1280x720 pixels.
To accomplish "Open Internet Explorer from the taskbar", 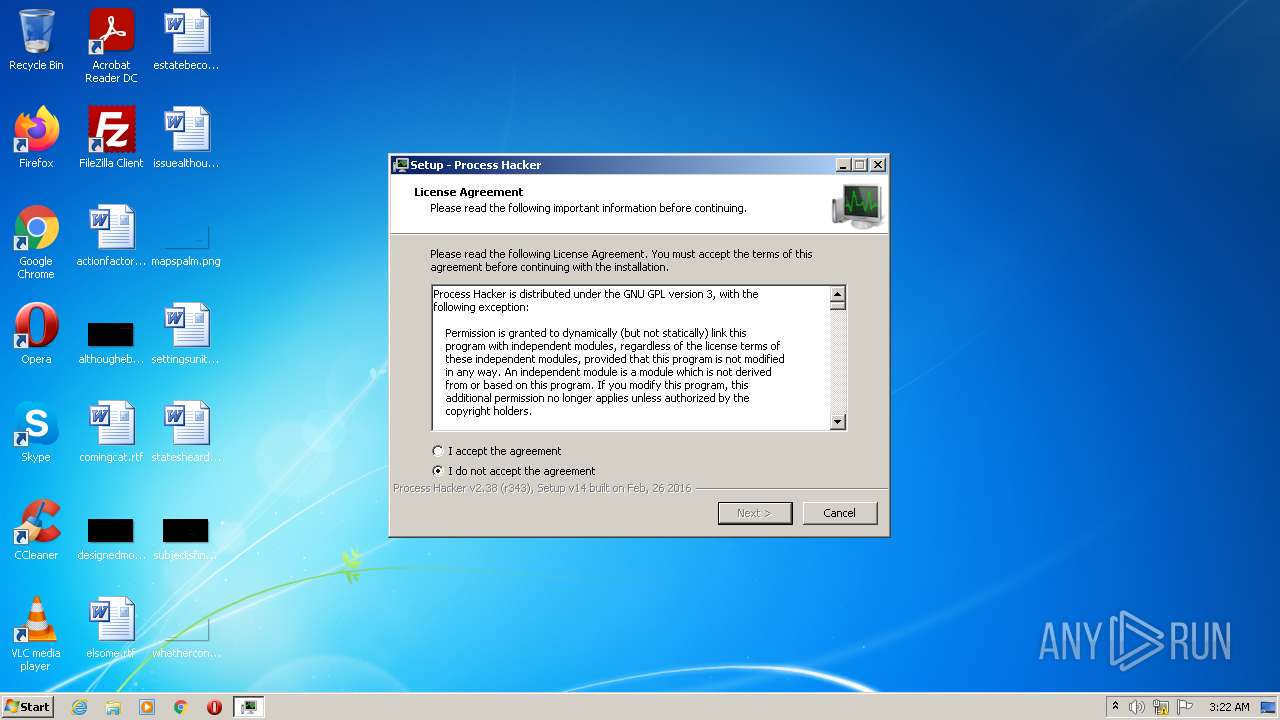I will [80, 707].
